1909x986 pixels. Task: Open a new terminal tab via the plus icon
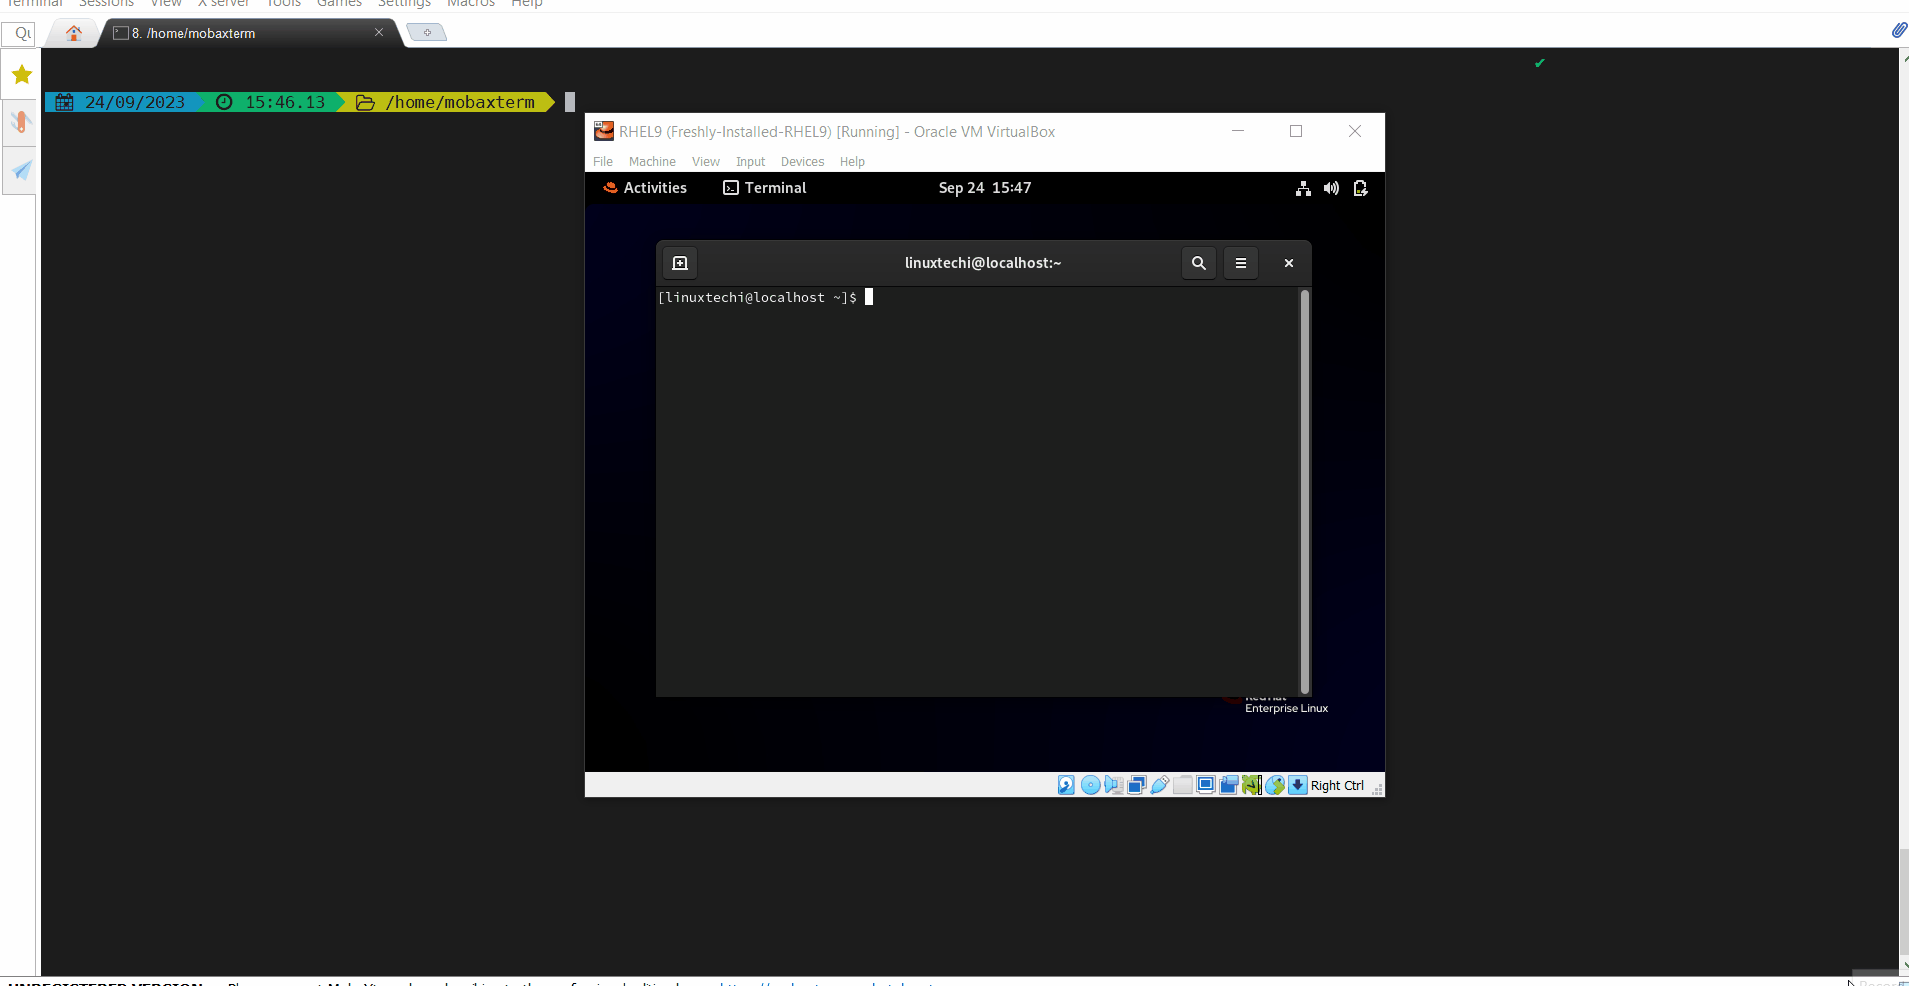tap(679, 262)
